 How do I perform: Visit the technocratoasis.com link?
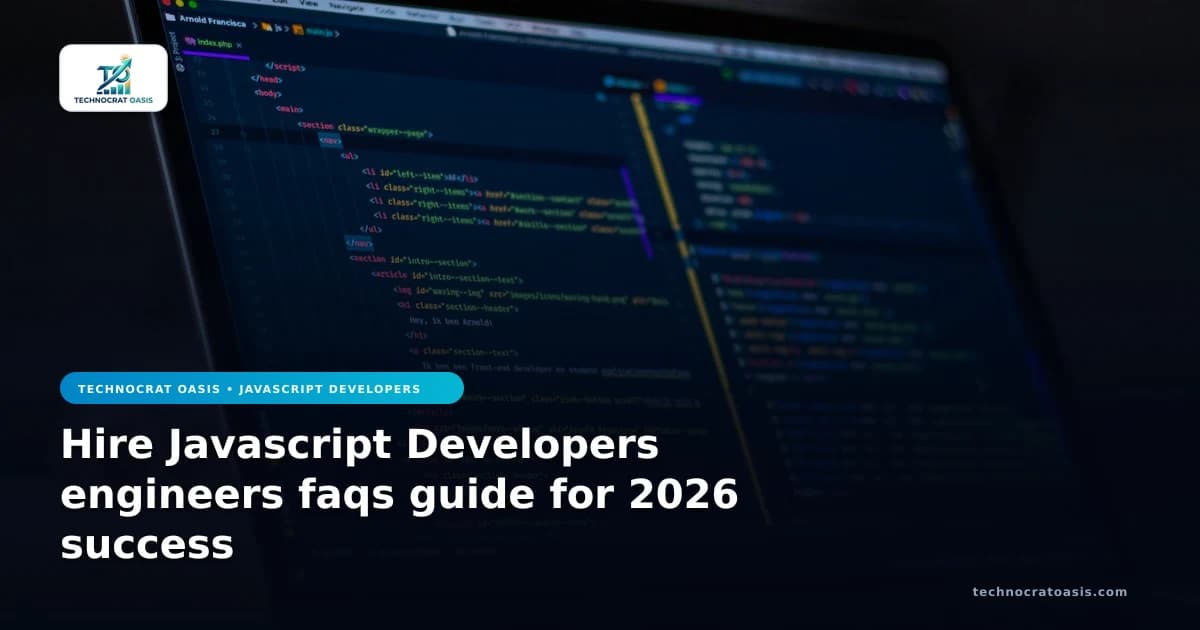coord(1050,592)
